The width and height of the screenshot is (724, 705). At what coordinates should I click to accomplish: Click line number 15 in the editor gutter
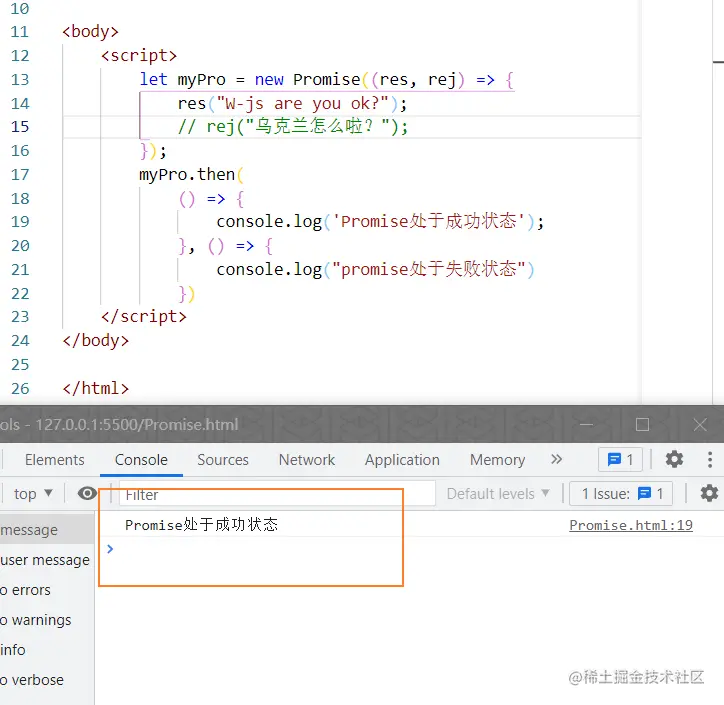[x=20, y=127]
